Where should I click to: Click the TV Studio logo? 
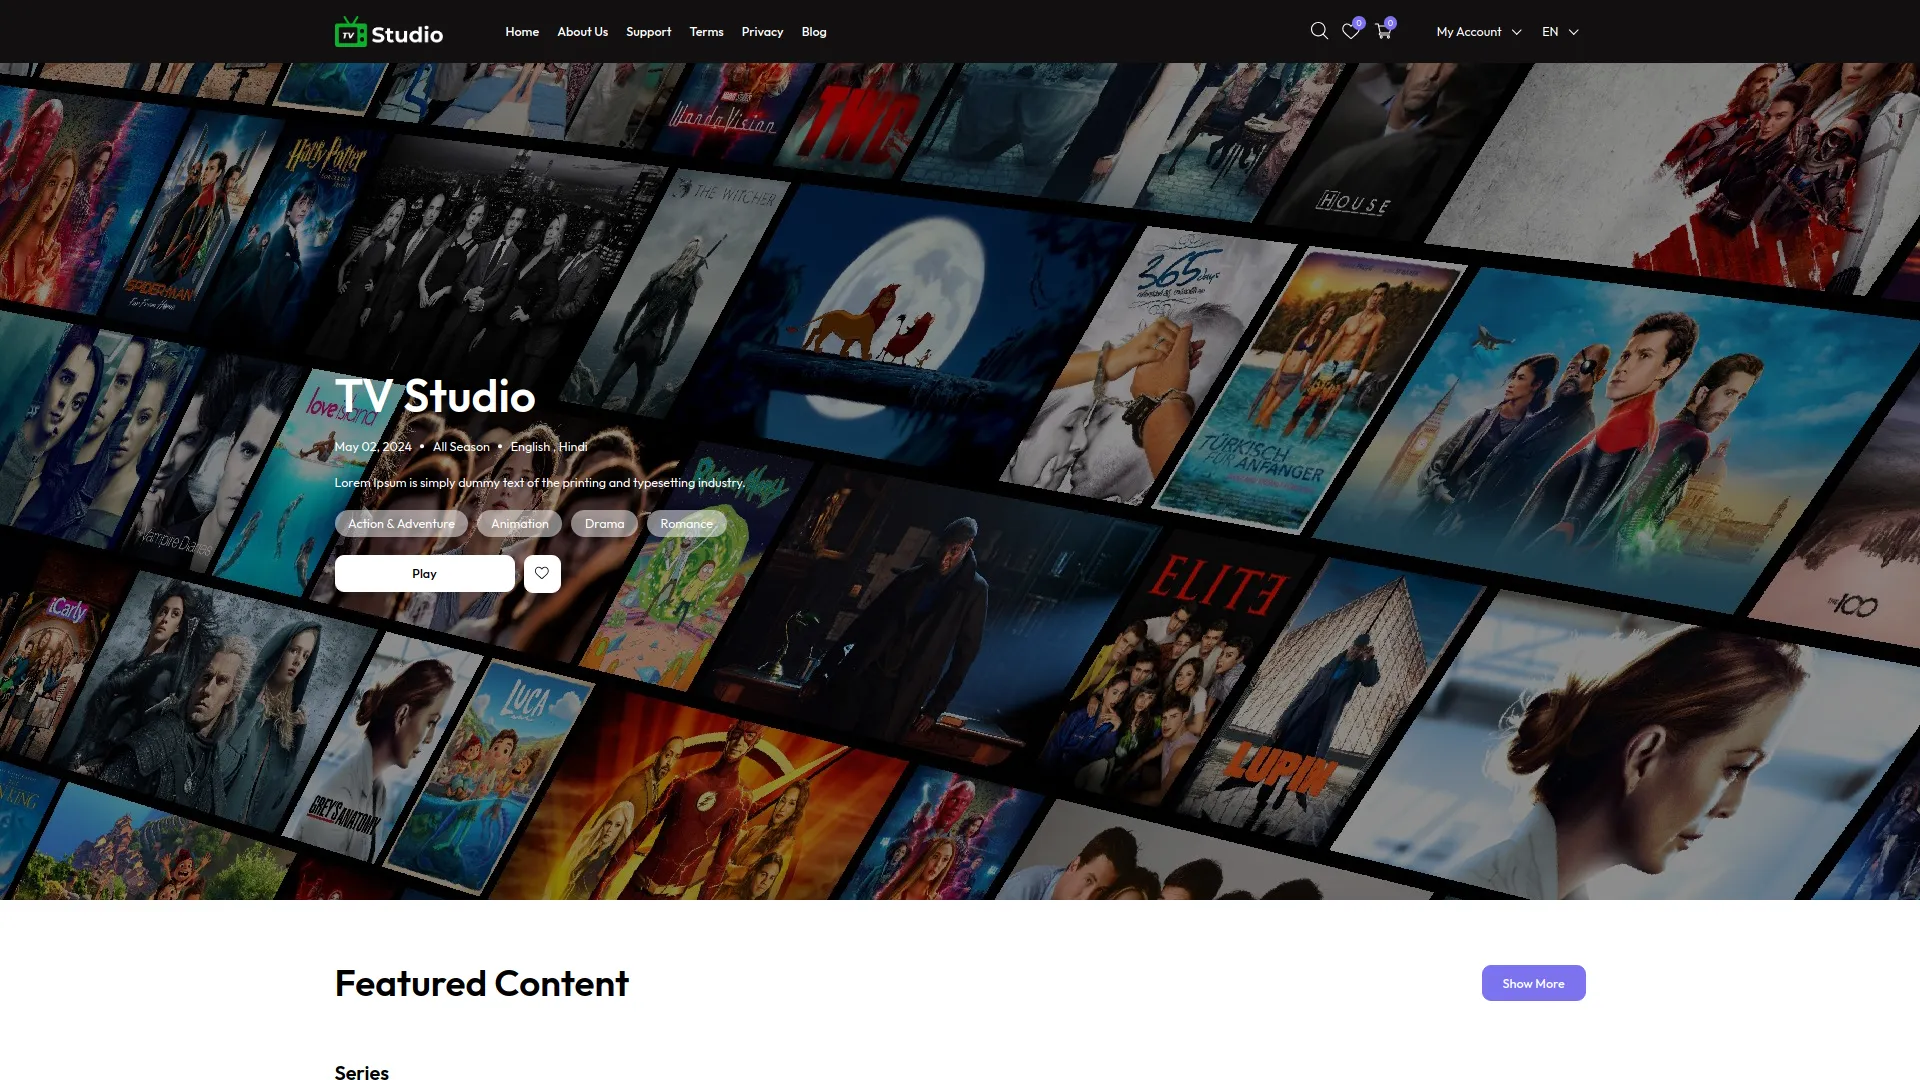(x=389, y=31)
